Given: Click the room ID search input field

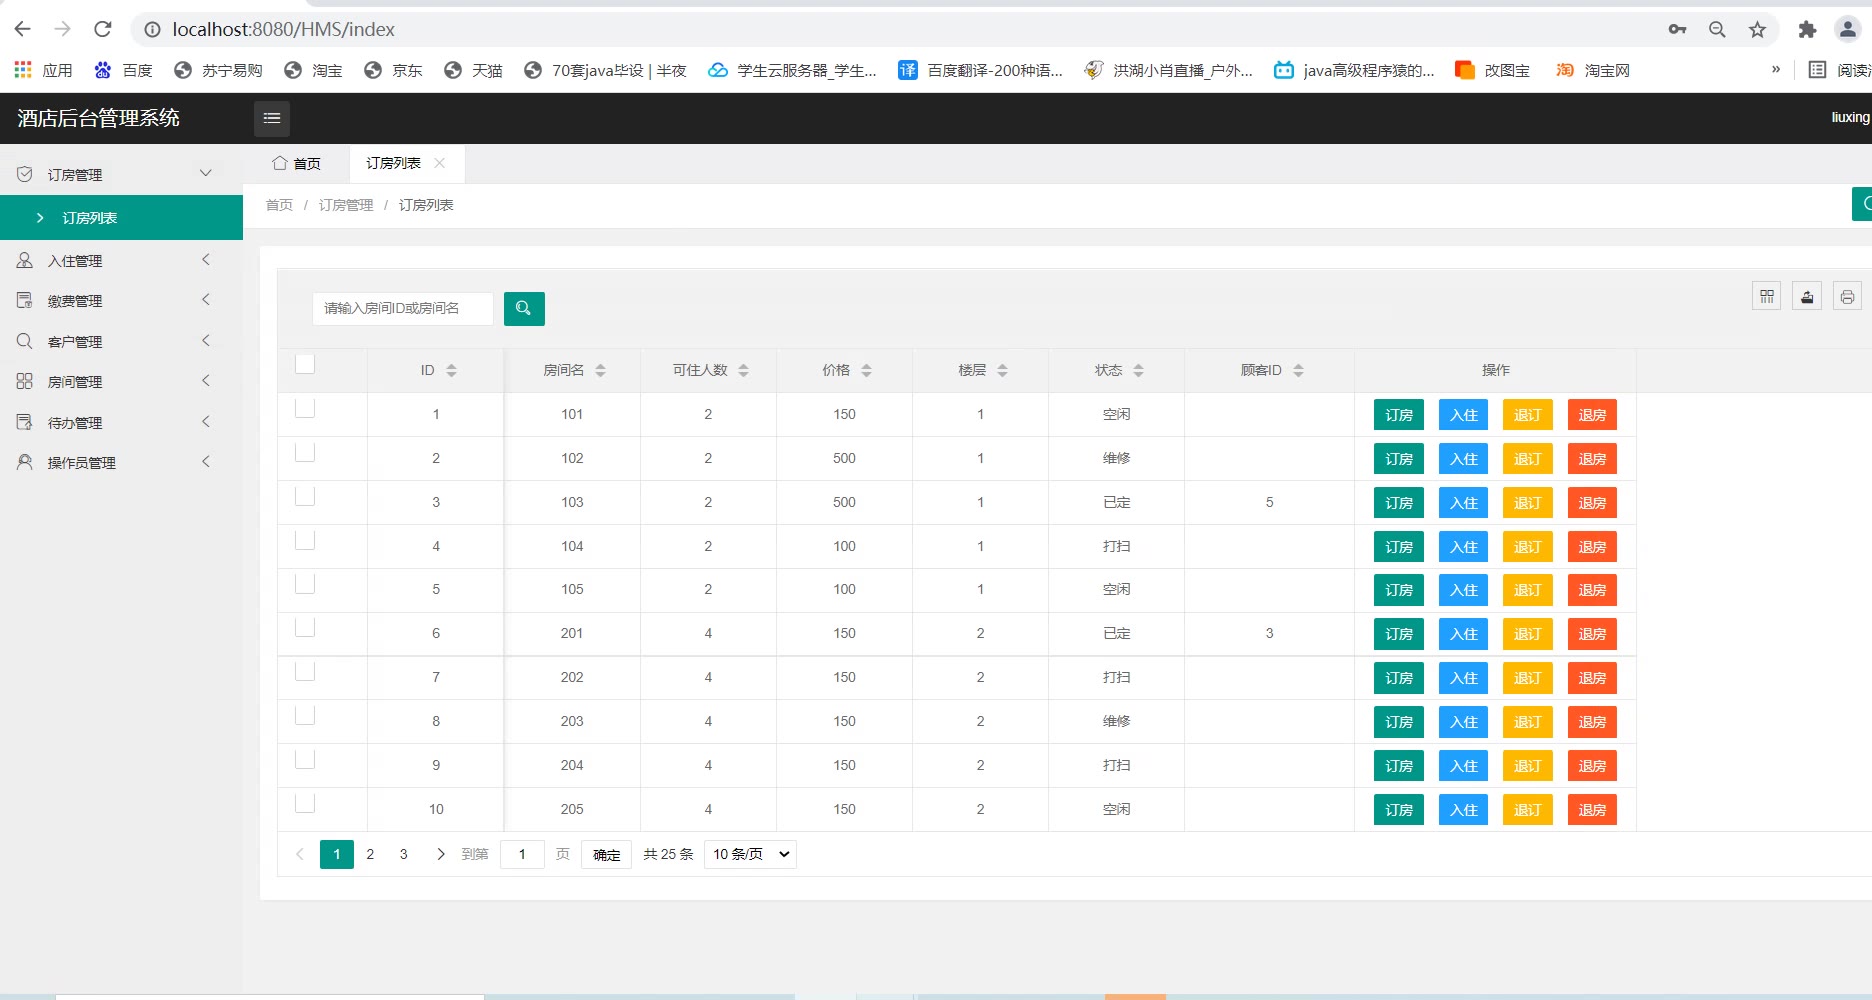Looking at the screenshot, I should [x=403, y=309].
